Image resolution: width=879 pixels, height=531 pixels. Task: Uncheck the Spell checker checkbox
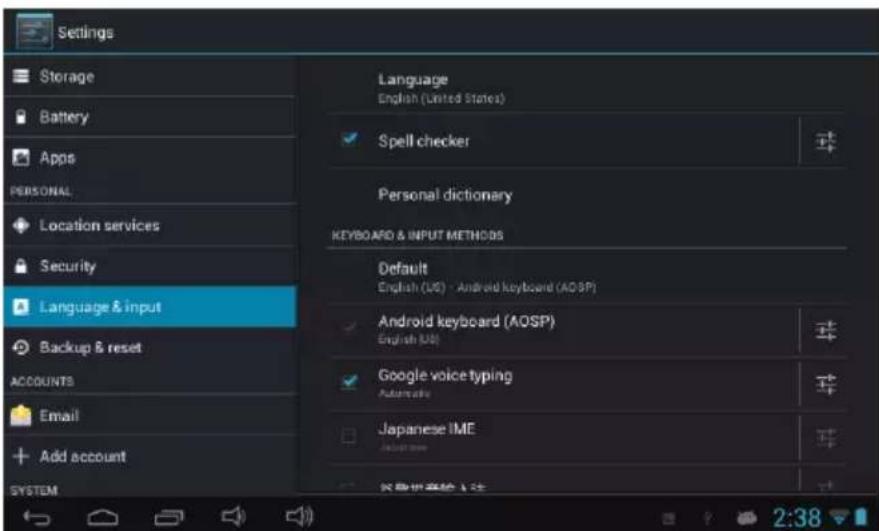click(349, 138)
